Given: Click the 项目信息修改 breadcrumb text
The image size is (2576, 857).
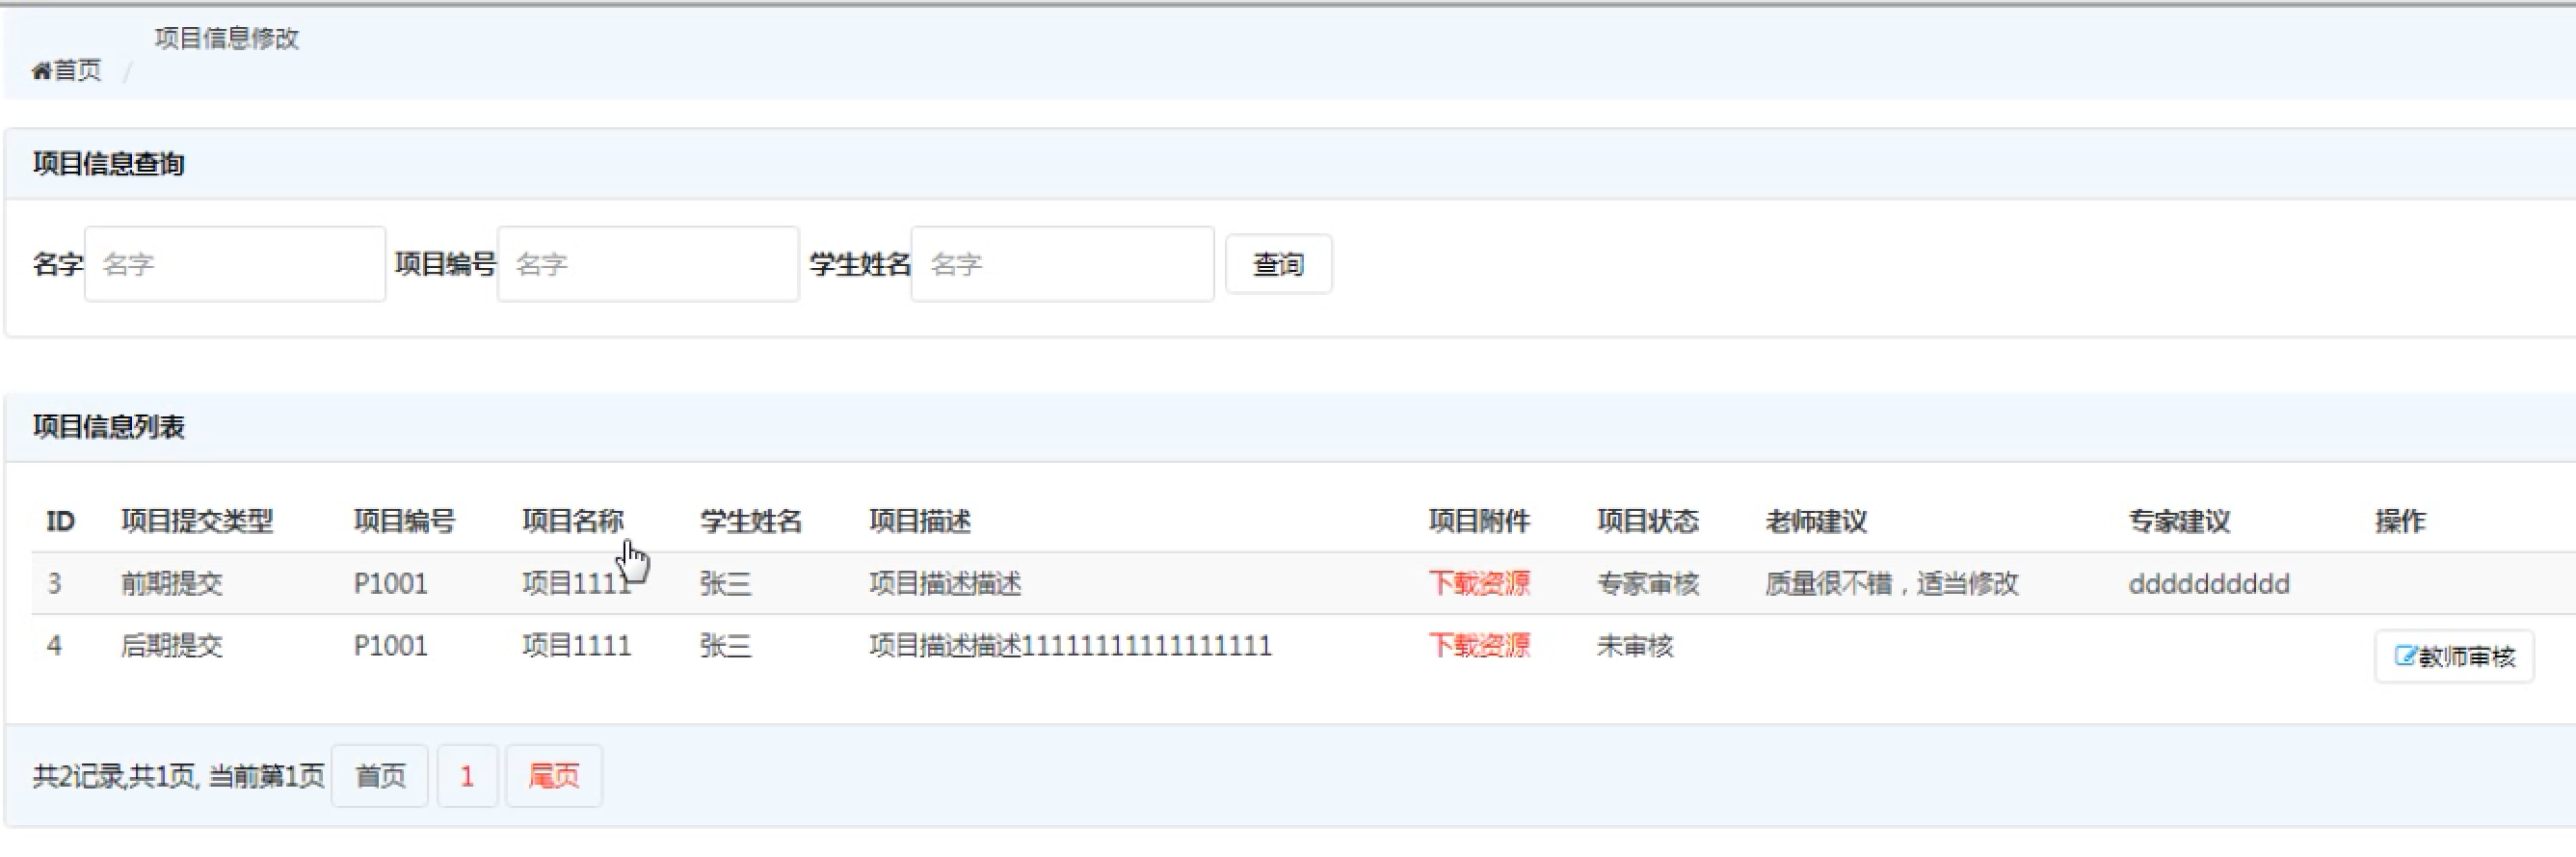Looking at the screenshot, I should (227, 38).
